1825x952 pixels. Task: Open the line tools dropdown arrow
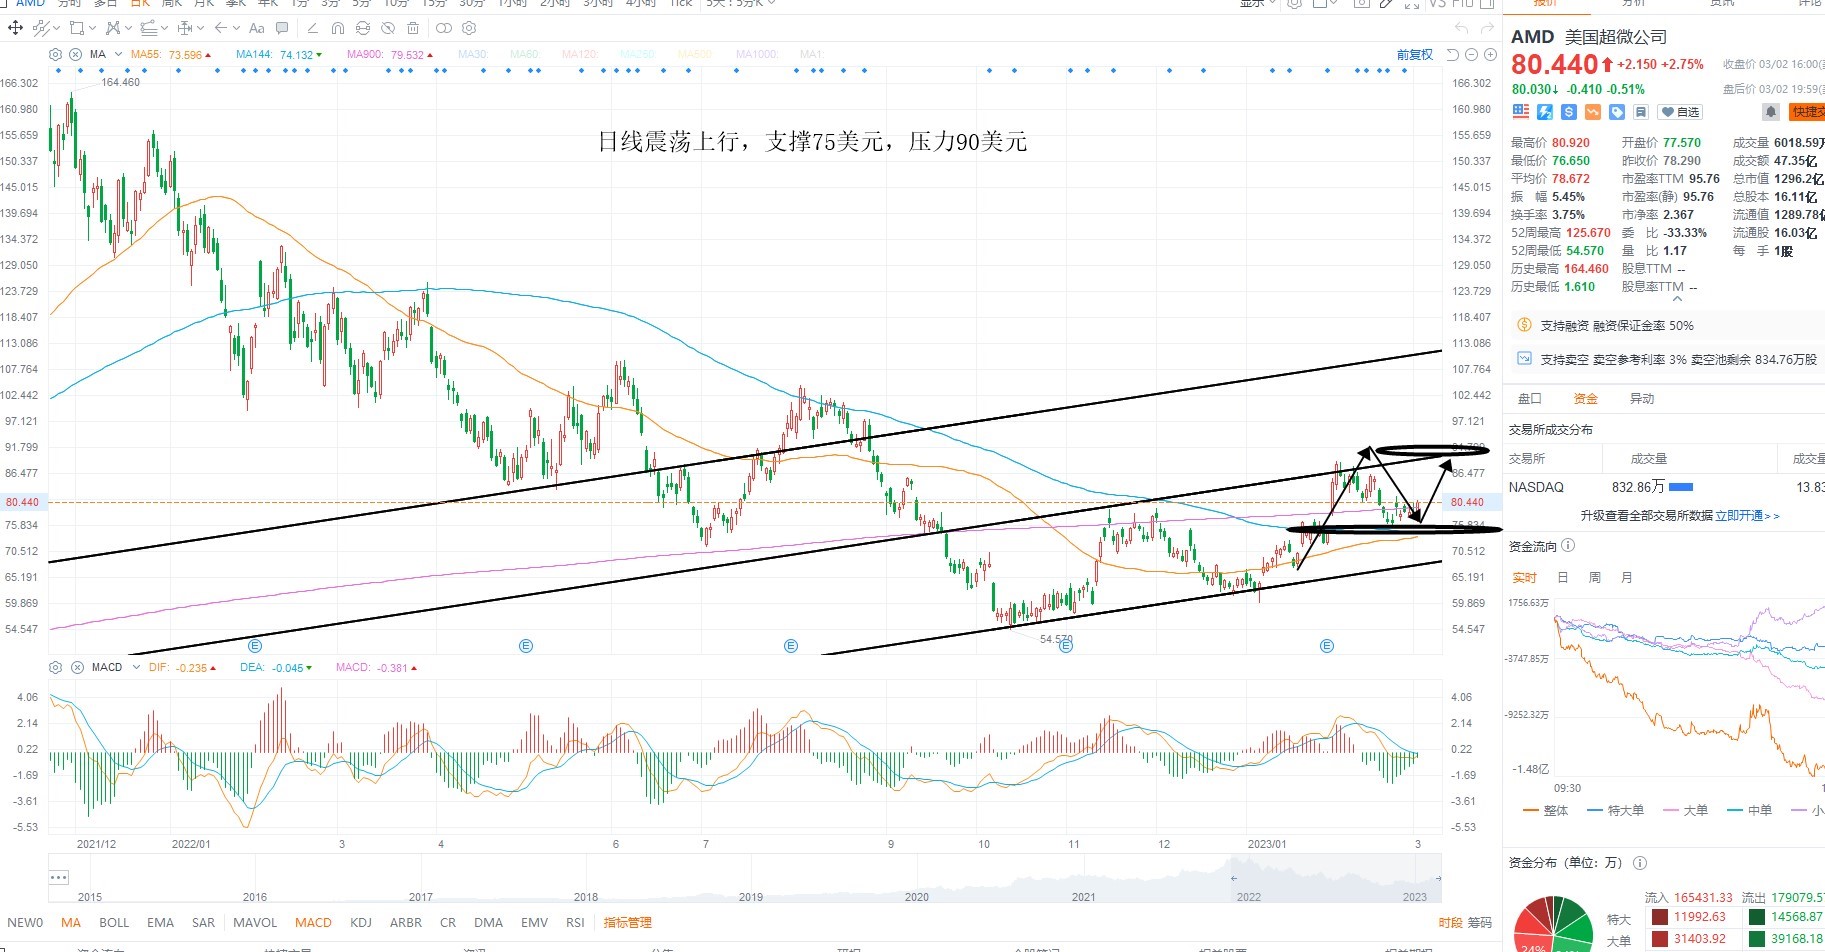click(56, 28)
